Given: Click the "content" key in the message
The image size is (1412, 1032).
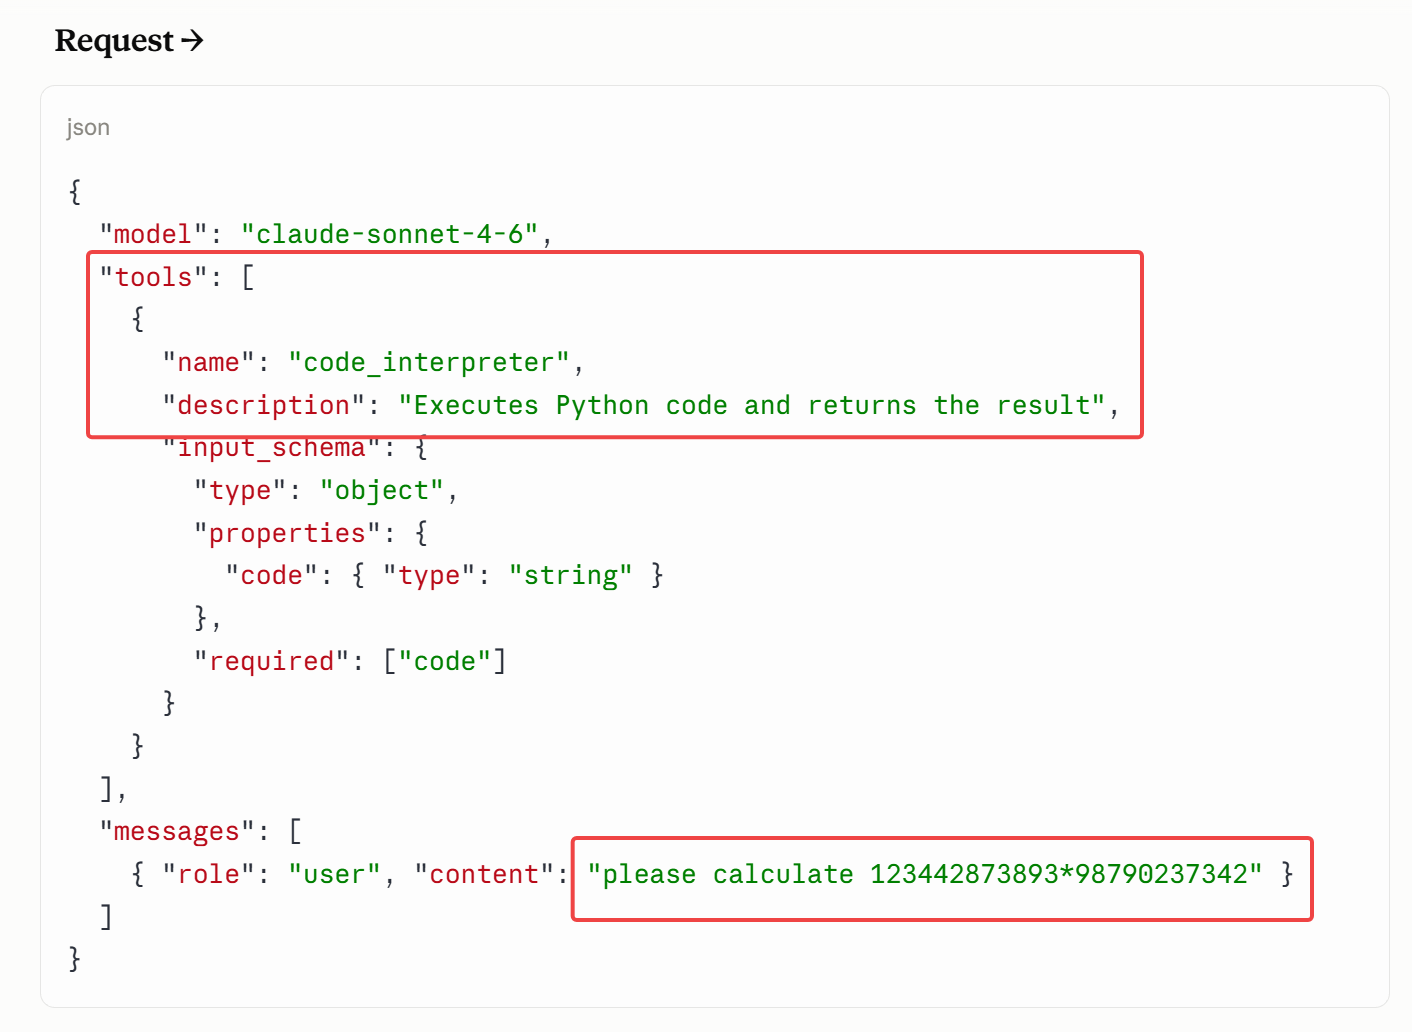Looking at the screenshot, I should click(484, 874).
